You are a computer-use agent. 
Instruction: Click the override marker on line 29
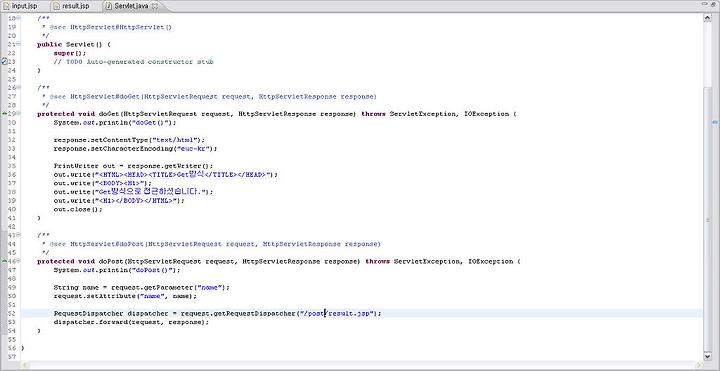click(4, 113)
